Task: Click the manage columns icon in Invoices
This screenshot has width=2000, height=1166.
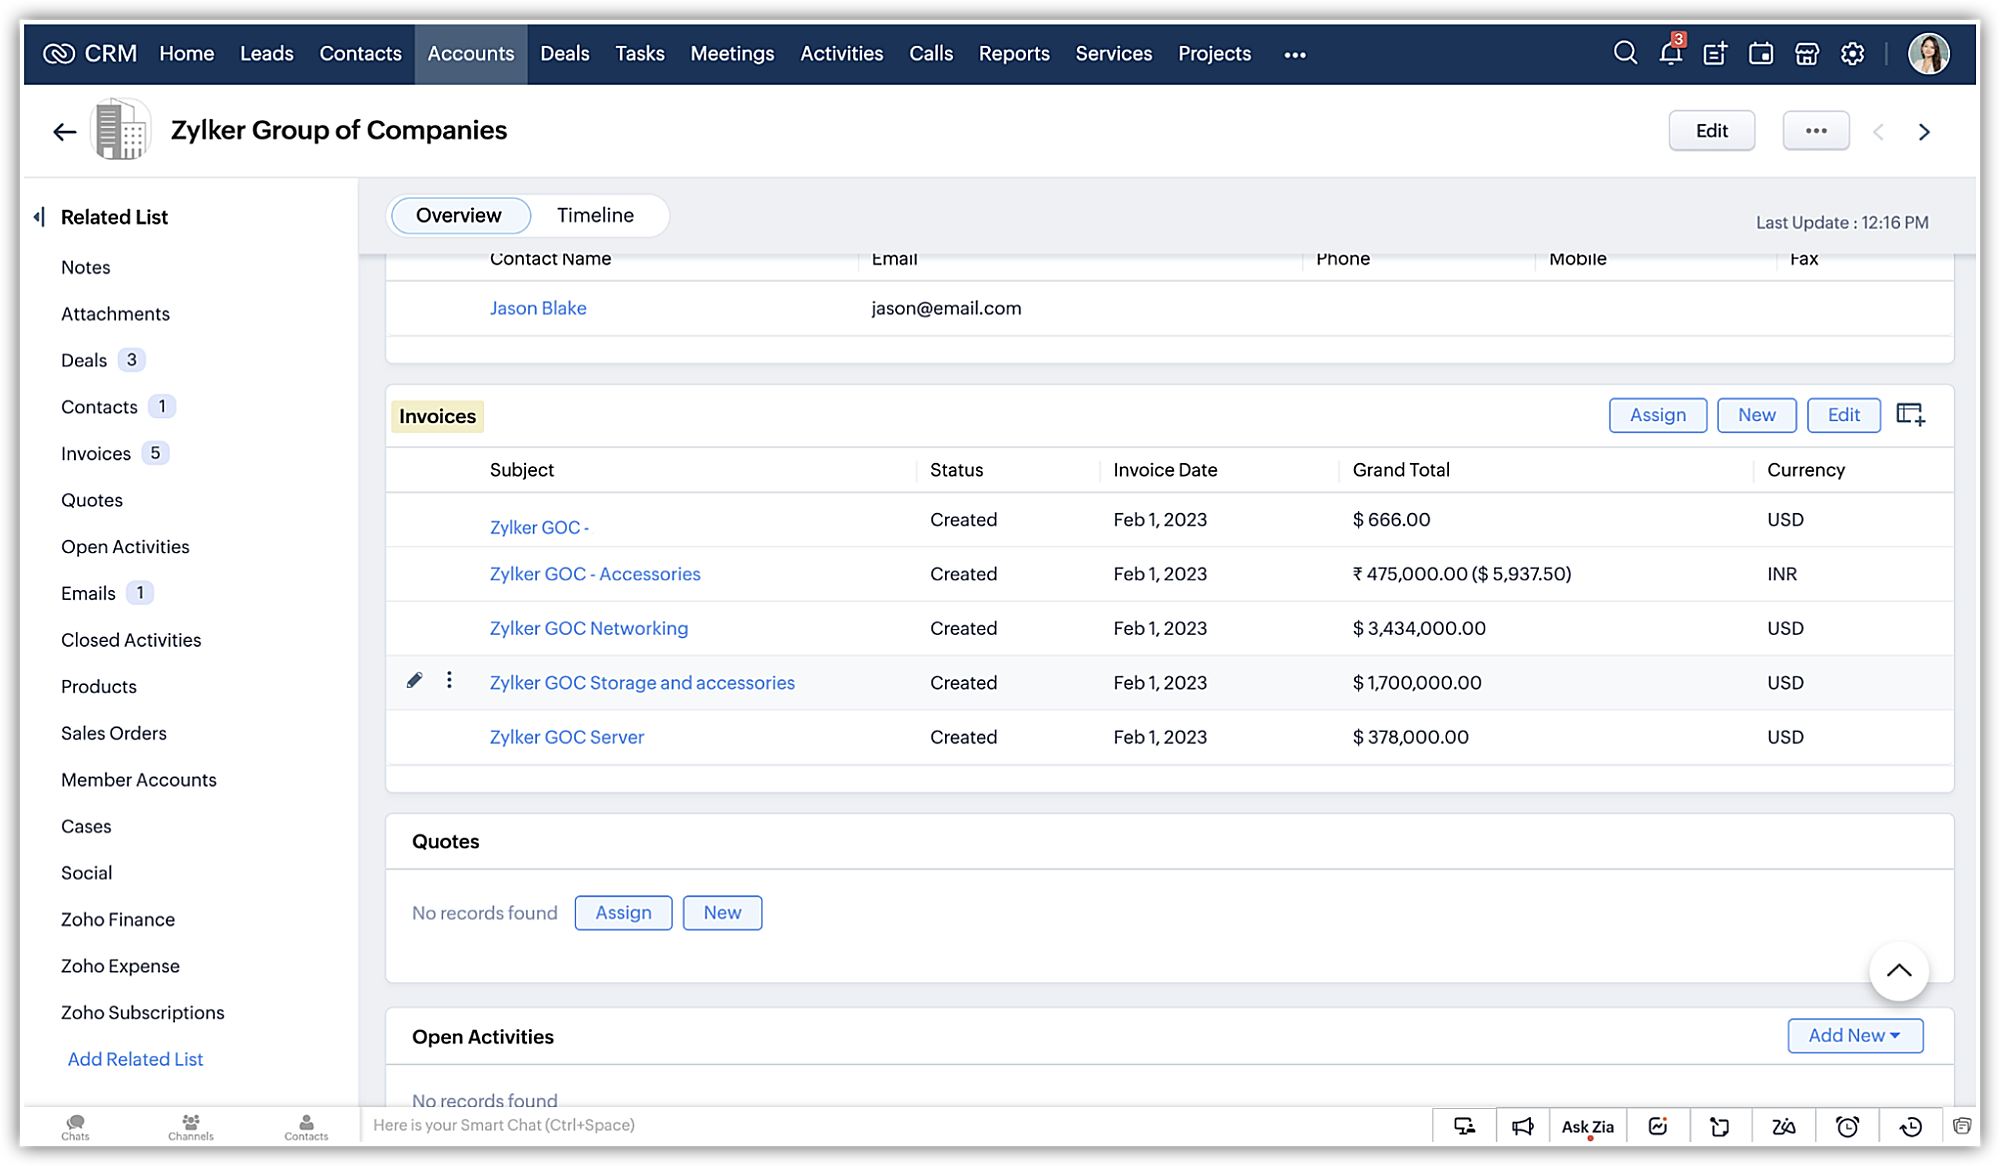Action: [1910, 415]
